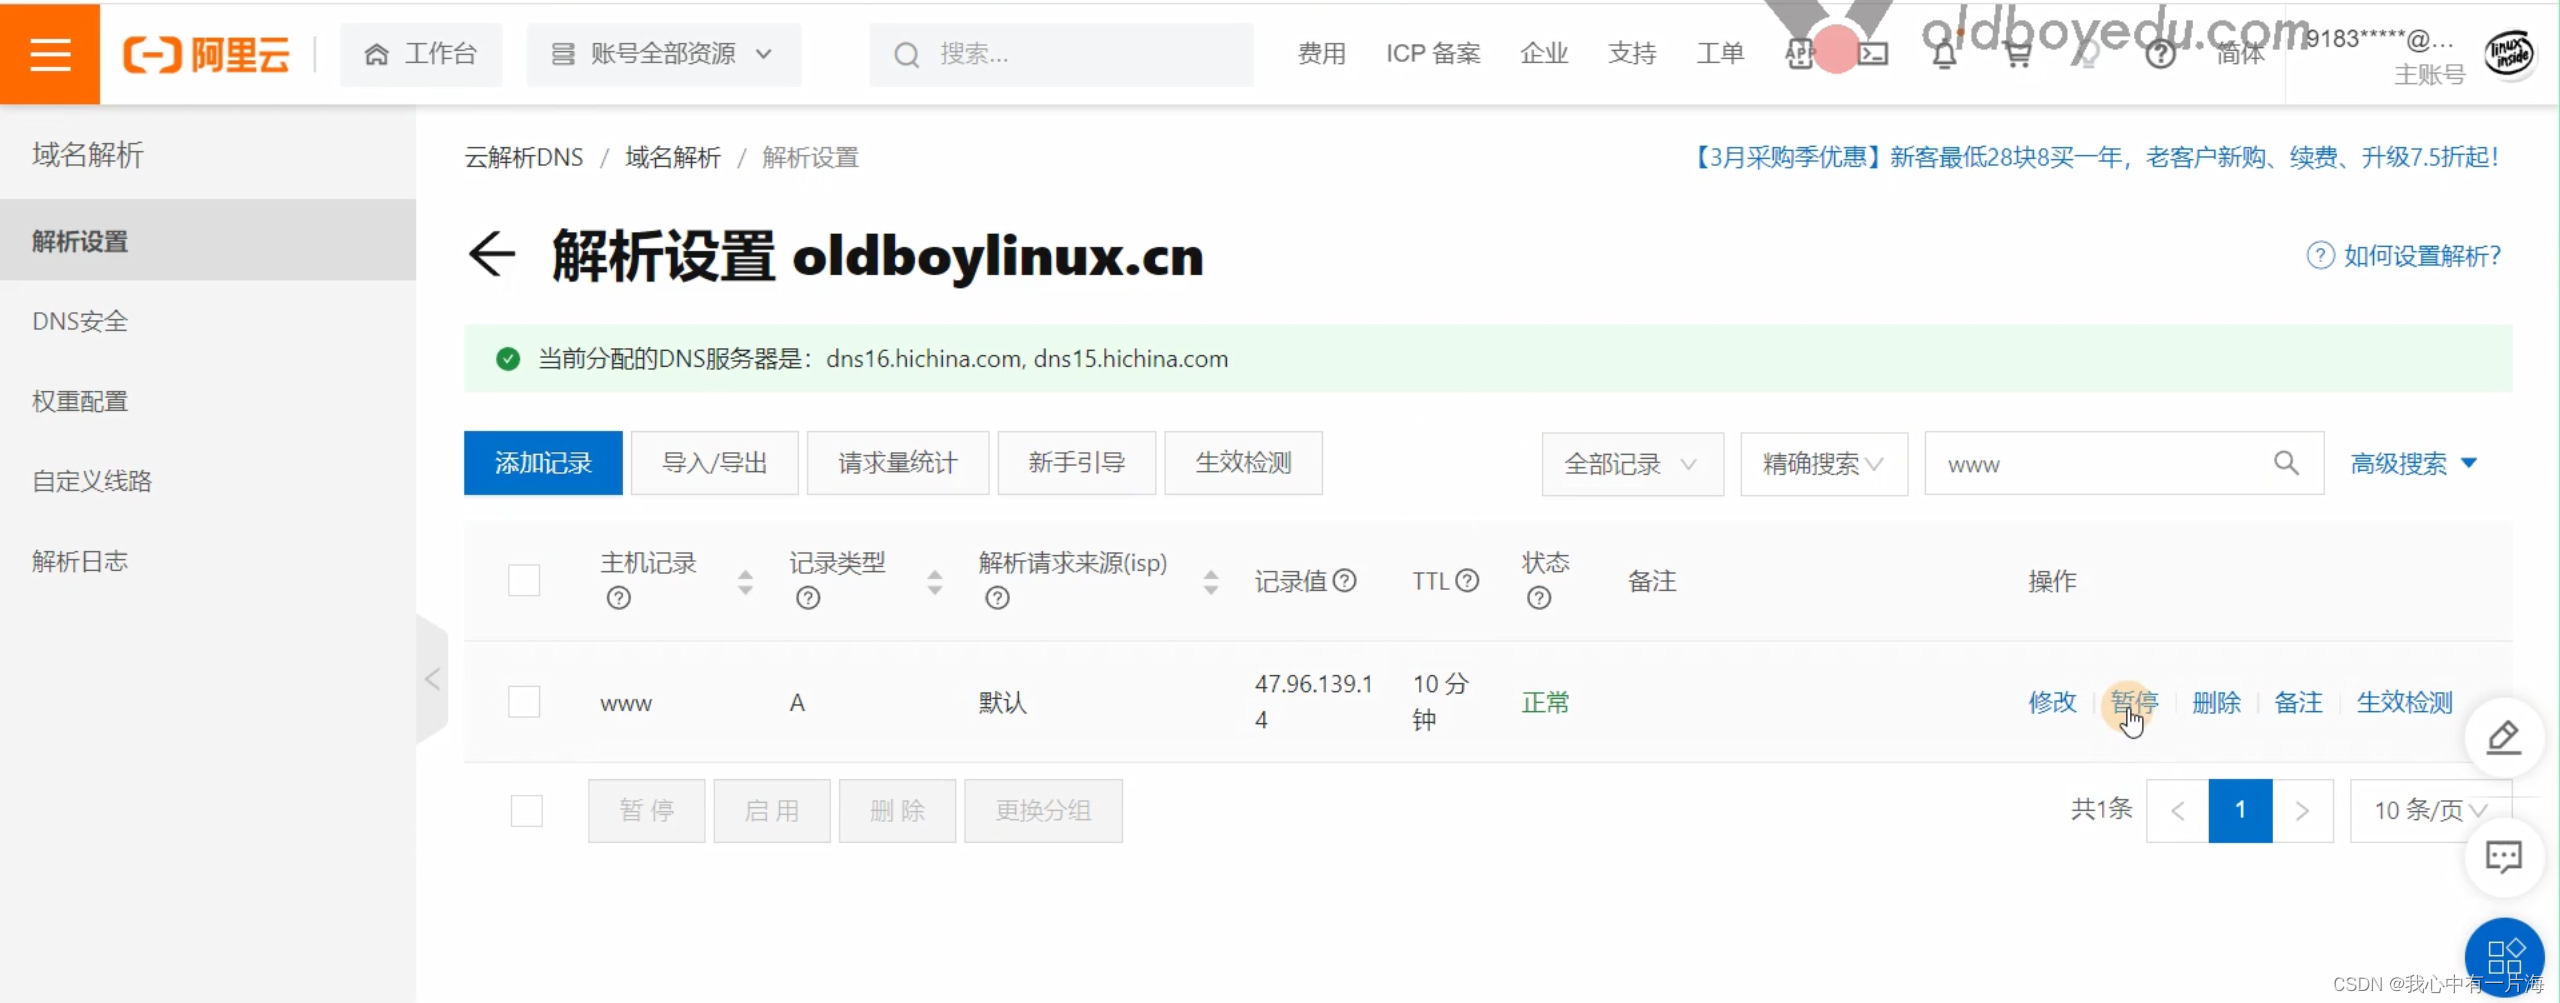Screen dimensions: 2560x1003
Task: Expand the 精确搜索 dropdown
Action: [1823, 464]
